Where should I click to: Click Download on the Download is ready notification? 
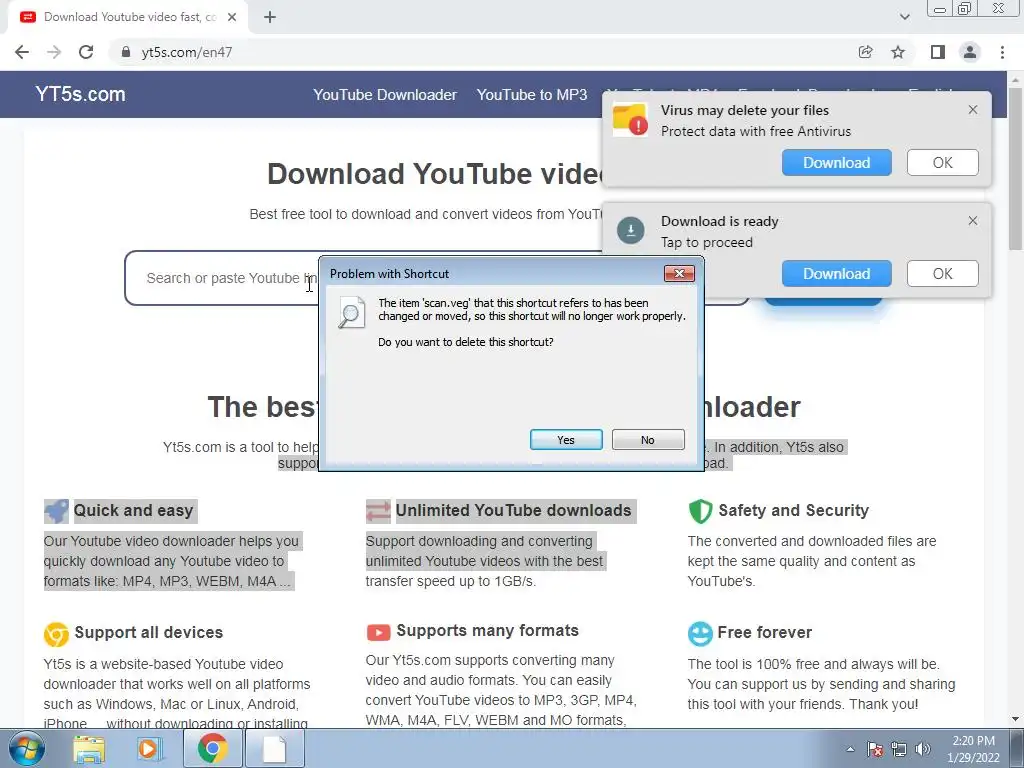click(x=837, y=274)
